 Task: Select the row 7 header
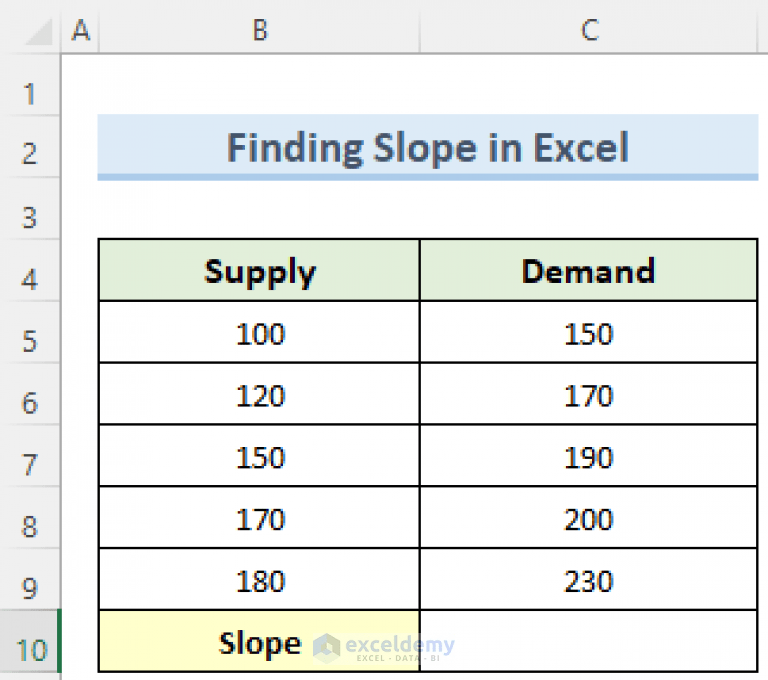click(30, 465)
